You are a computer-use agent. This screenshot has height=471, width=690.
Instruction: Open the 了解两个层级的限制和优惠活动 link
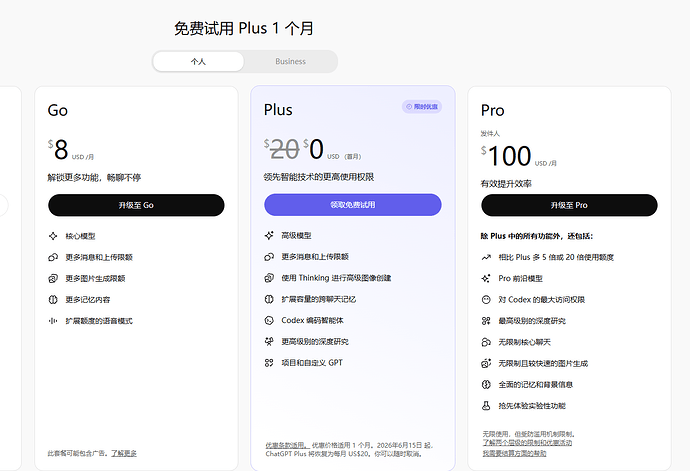click(x=527, y=443)
